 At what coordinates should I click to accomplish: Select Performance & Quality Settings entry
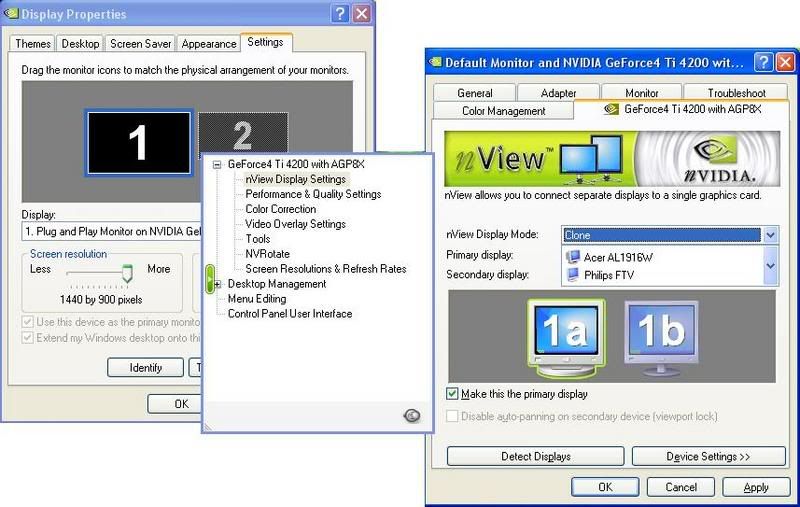[x=313, y=194]
